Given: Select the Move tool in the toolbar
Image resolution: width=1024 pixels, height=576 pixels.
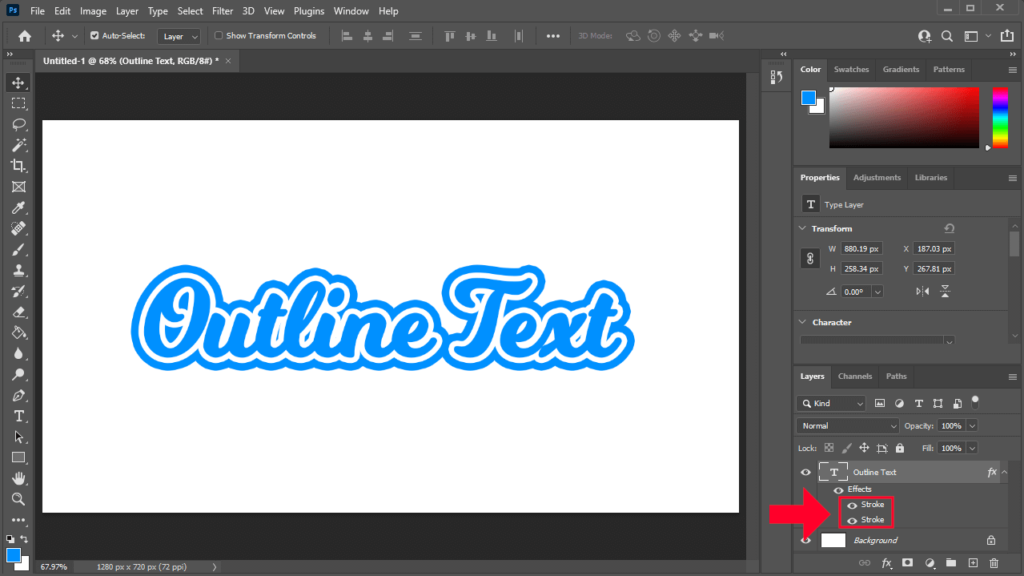Looking at the screenshot, I should (x=18, y=83).
